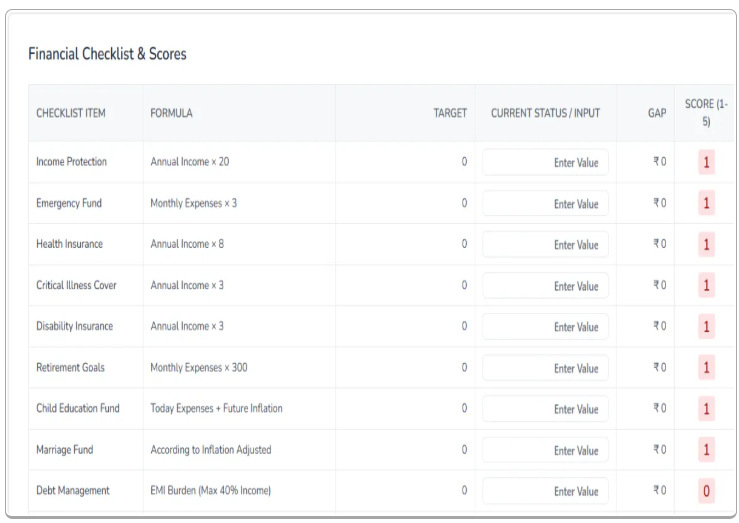Click the Critical Illness Cover input field
The width and height of the screenshot is (739, 523).
pyautogui.click(x=545, y=286)
